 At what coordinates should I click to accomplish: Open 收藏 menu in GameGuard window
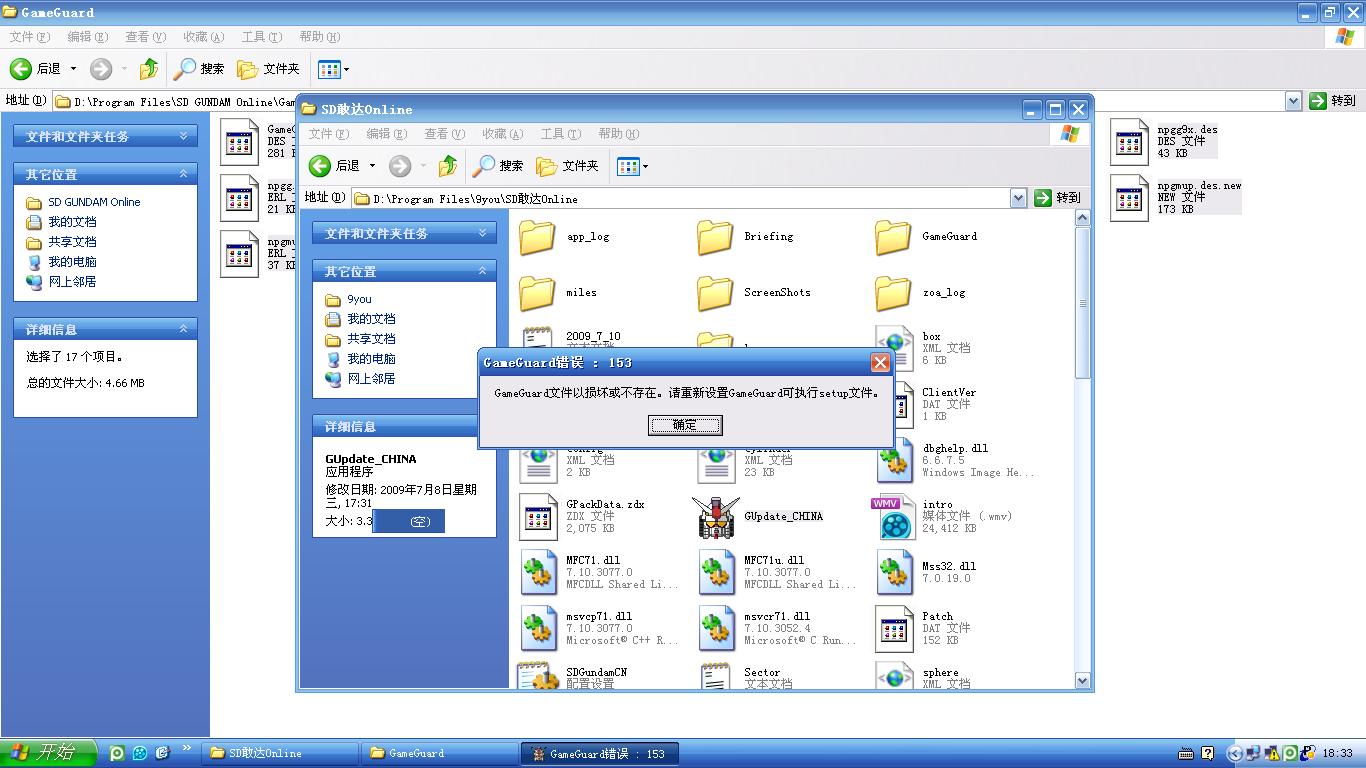click(x=203, y=37)
